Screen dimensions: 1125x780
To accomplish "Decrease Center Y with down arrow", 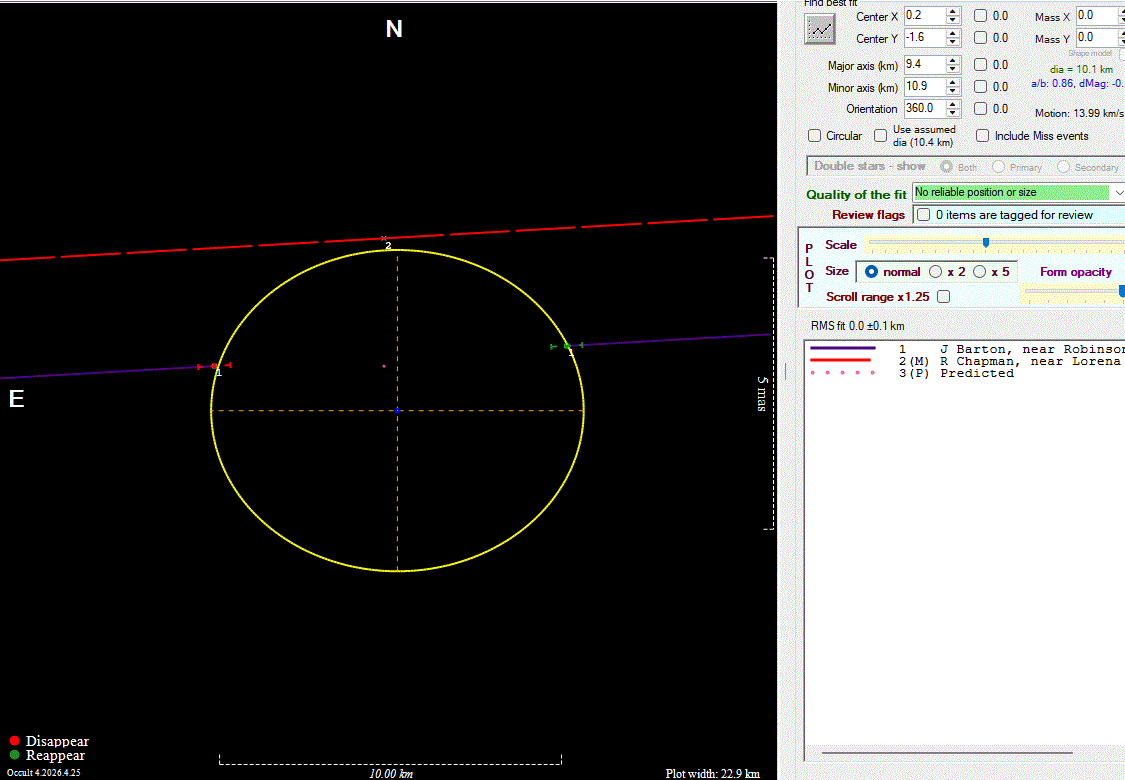I will tap(953, 42).
